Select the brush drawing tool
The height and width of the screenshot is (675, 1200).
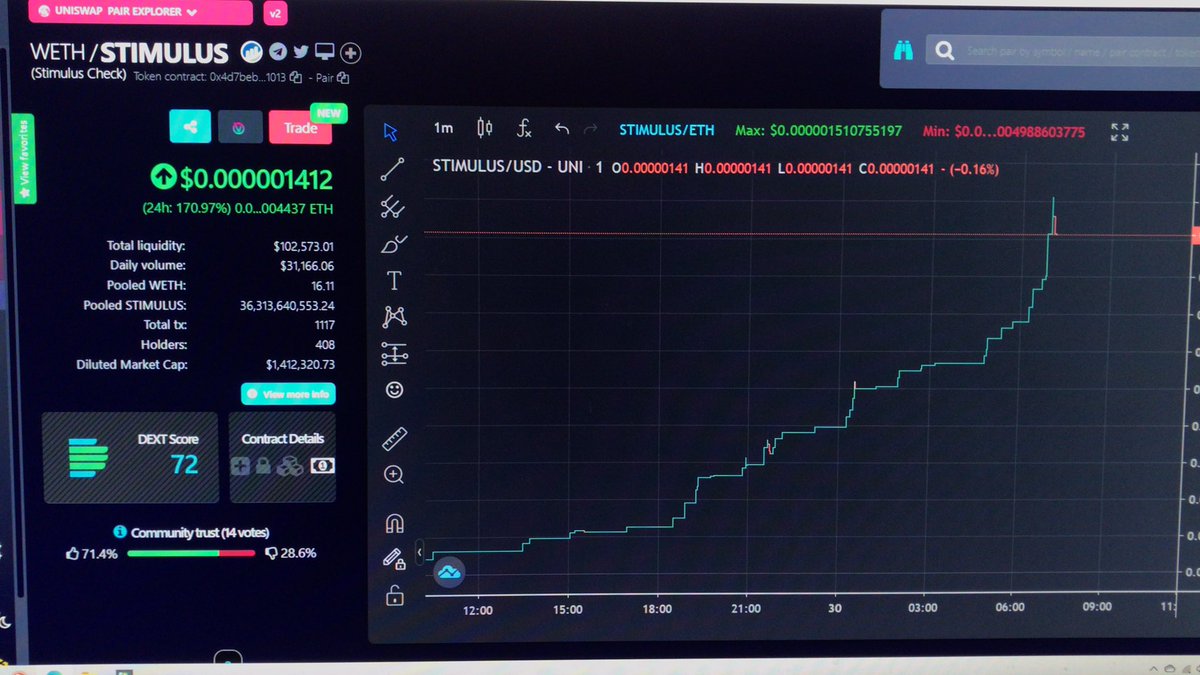click(x=394, y=243)
